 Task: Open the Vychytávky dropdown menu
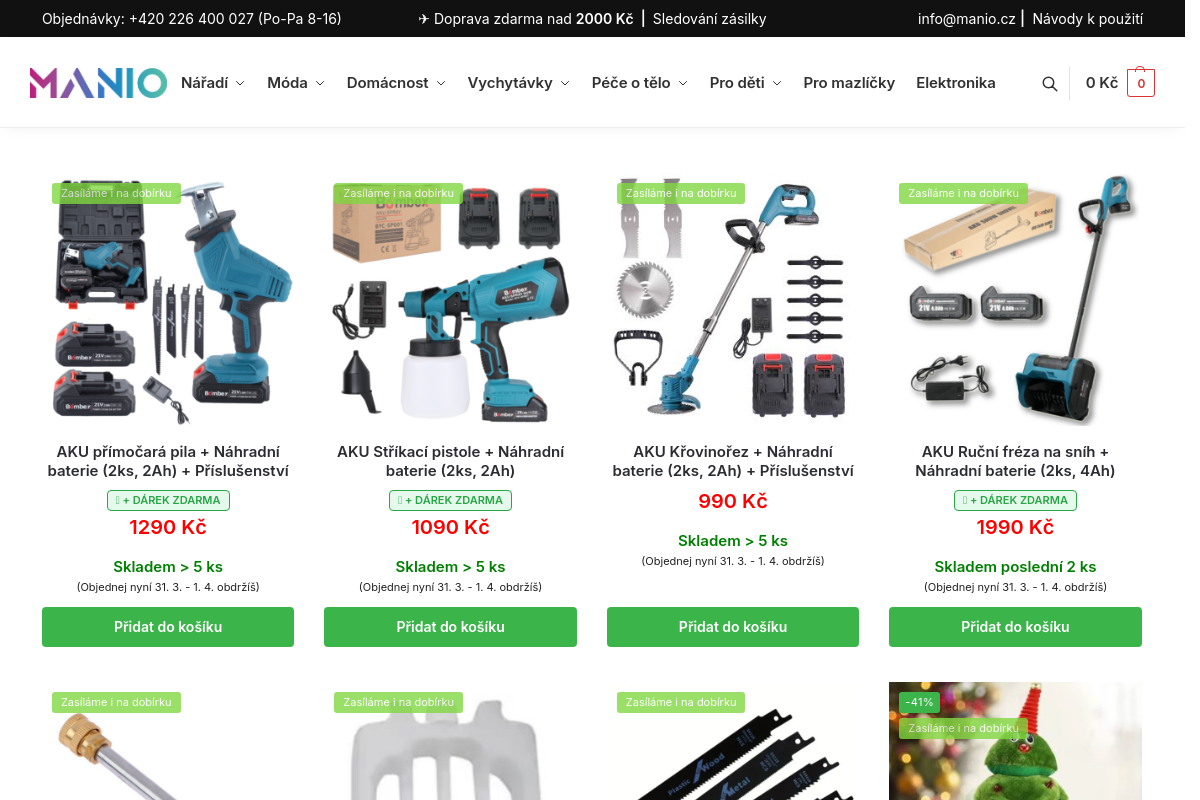(518, 83)
